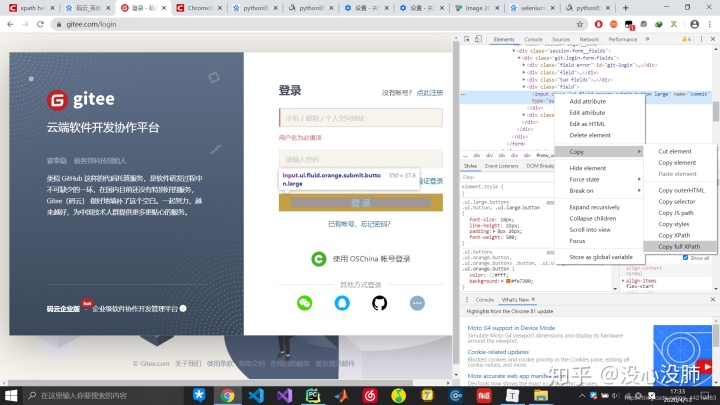The image size is (720, 405).
Task: Choose Copy JS path
Action: tap(680, 213)
